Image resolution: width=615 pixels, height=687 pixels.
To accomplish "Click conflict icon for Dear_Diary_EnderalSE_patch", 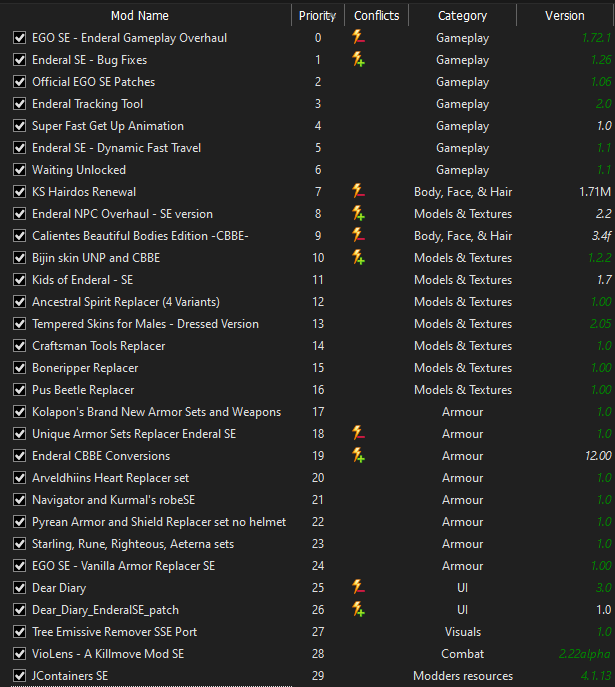I will [358, 609].
